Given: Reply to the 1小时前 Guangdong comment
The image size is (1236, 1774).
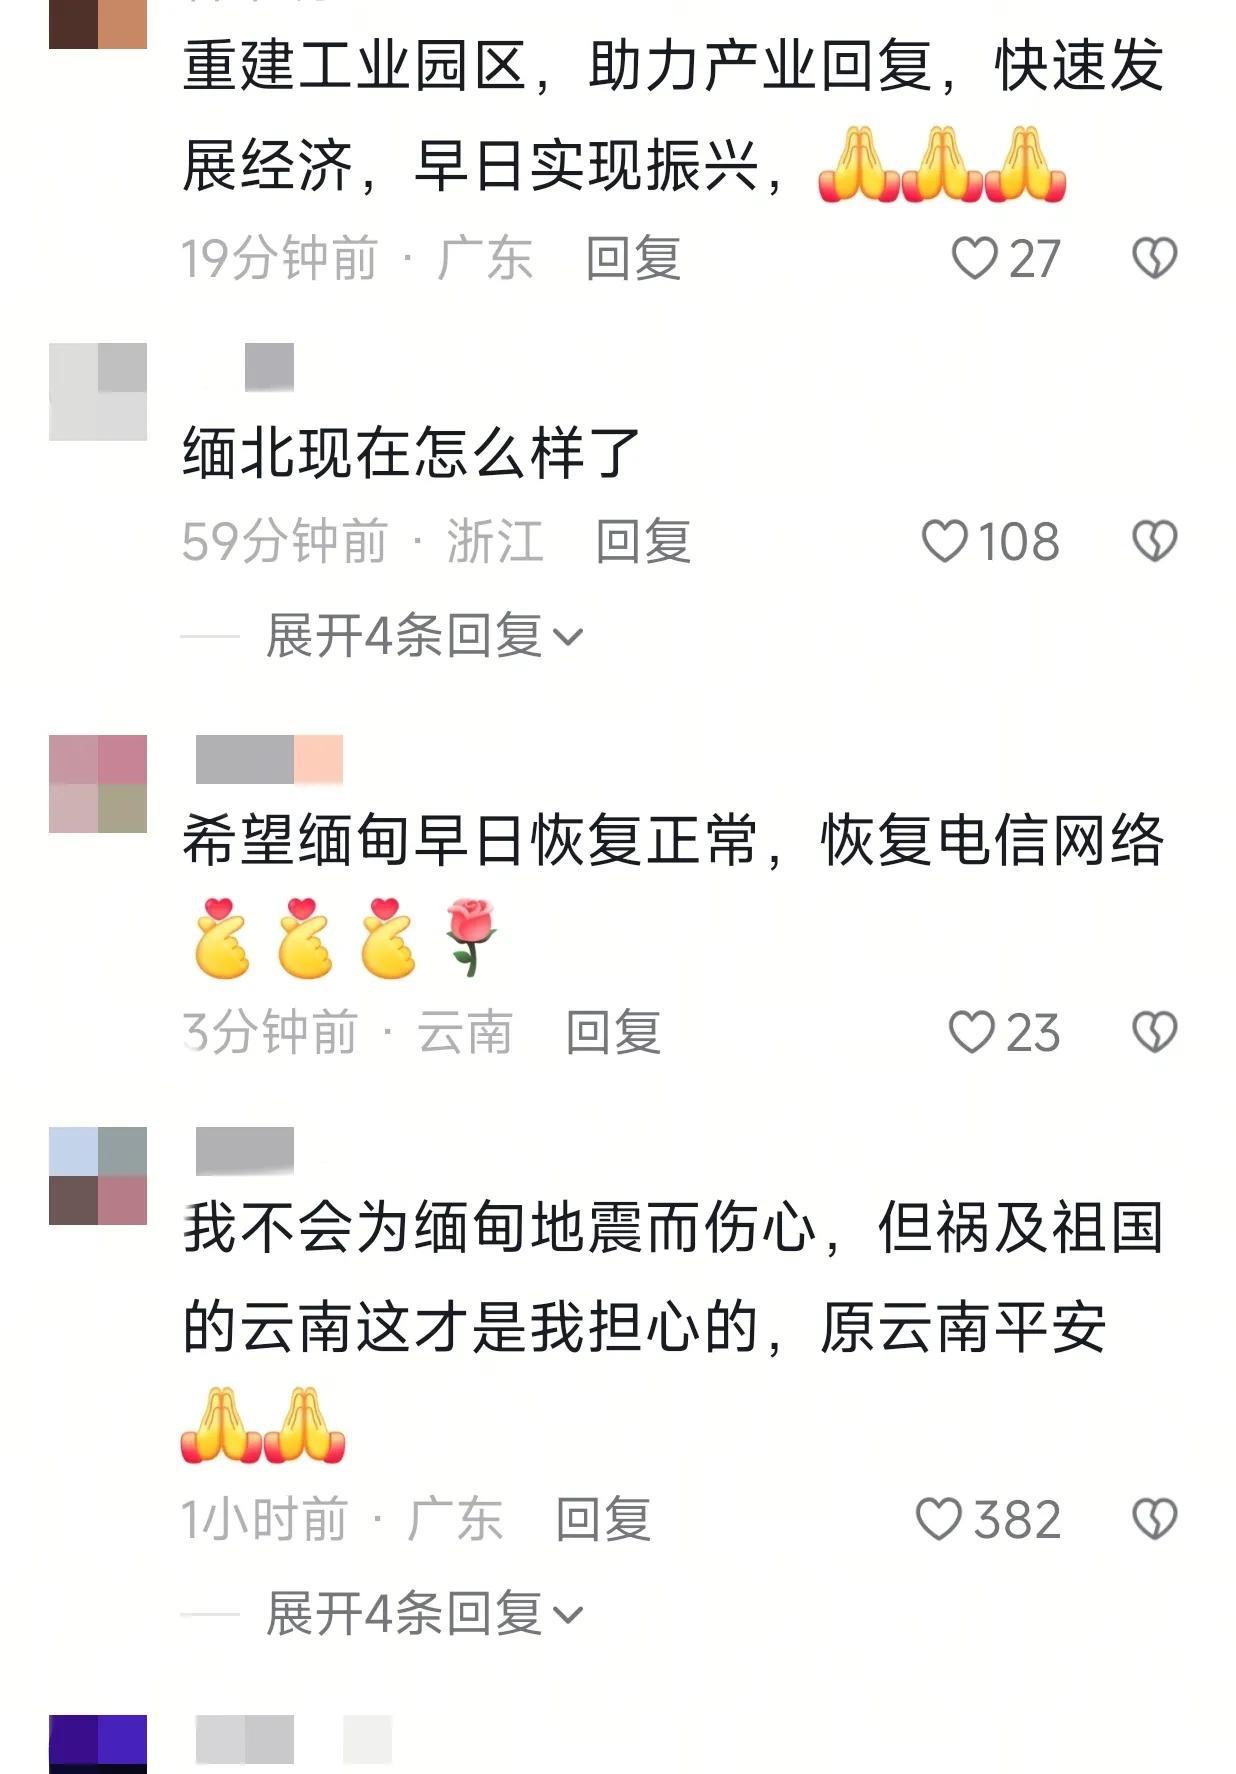Looking at the screenshot, I should pos(603,1519).
